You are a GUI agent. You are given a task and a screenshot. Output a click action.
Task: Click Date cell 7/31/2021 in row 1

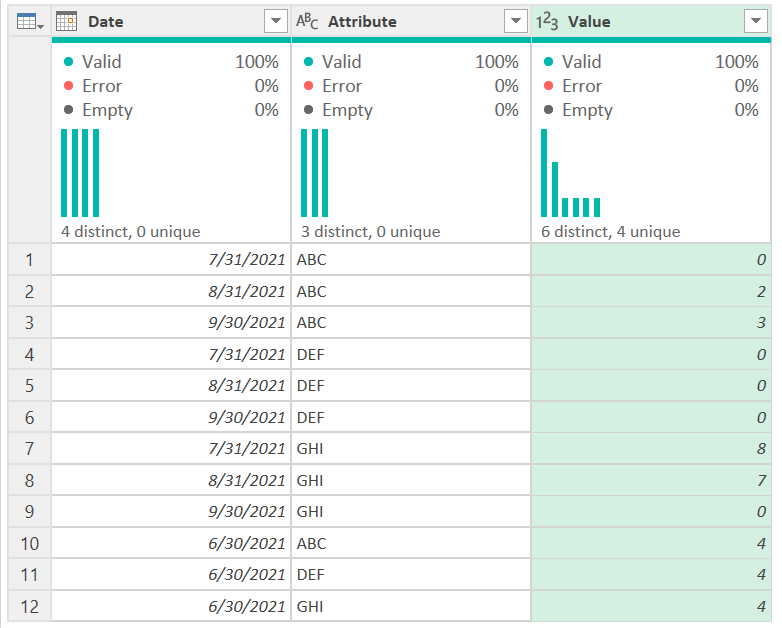[171, 259]
